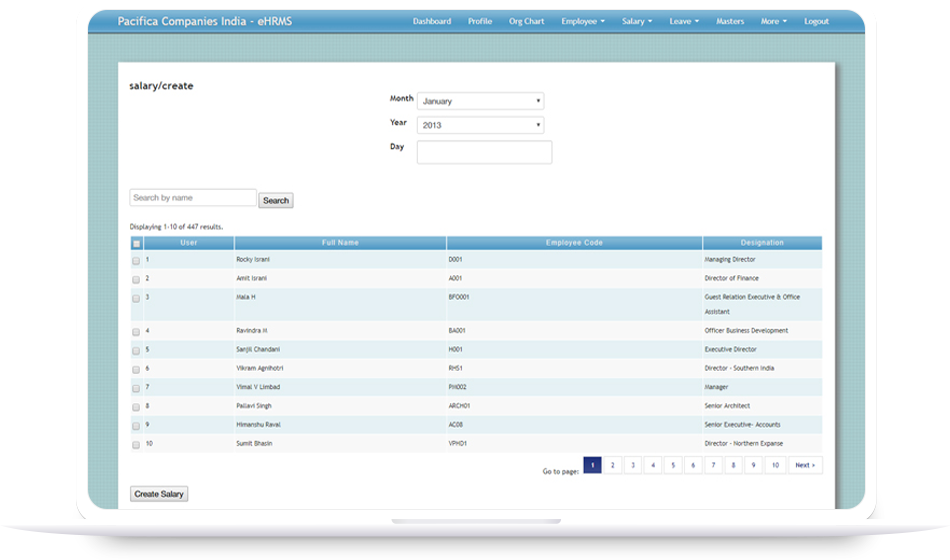The image size is (950, 560).
Task: Expand the More menu in top bar
Action: click(x=773, y=21)
